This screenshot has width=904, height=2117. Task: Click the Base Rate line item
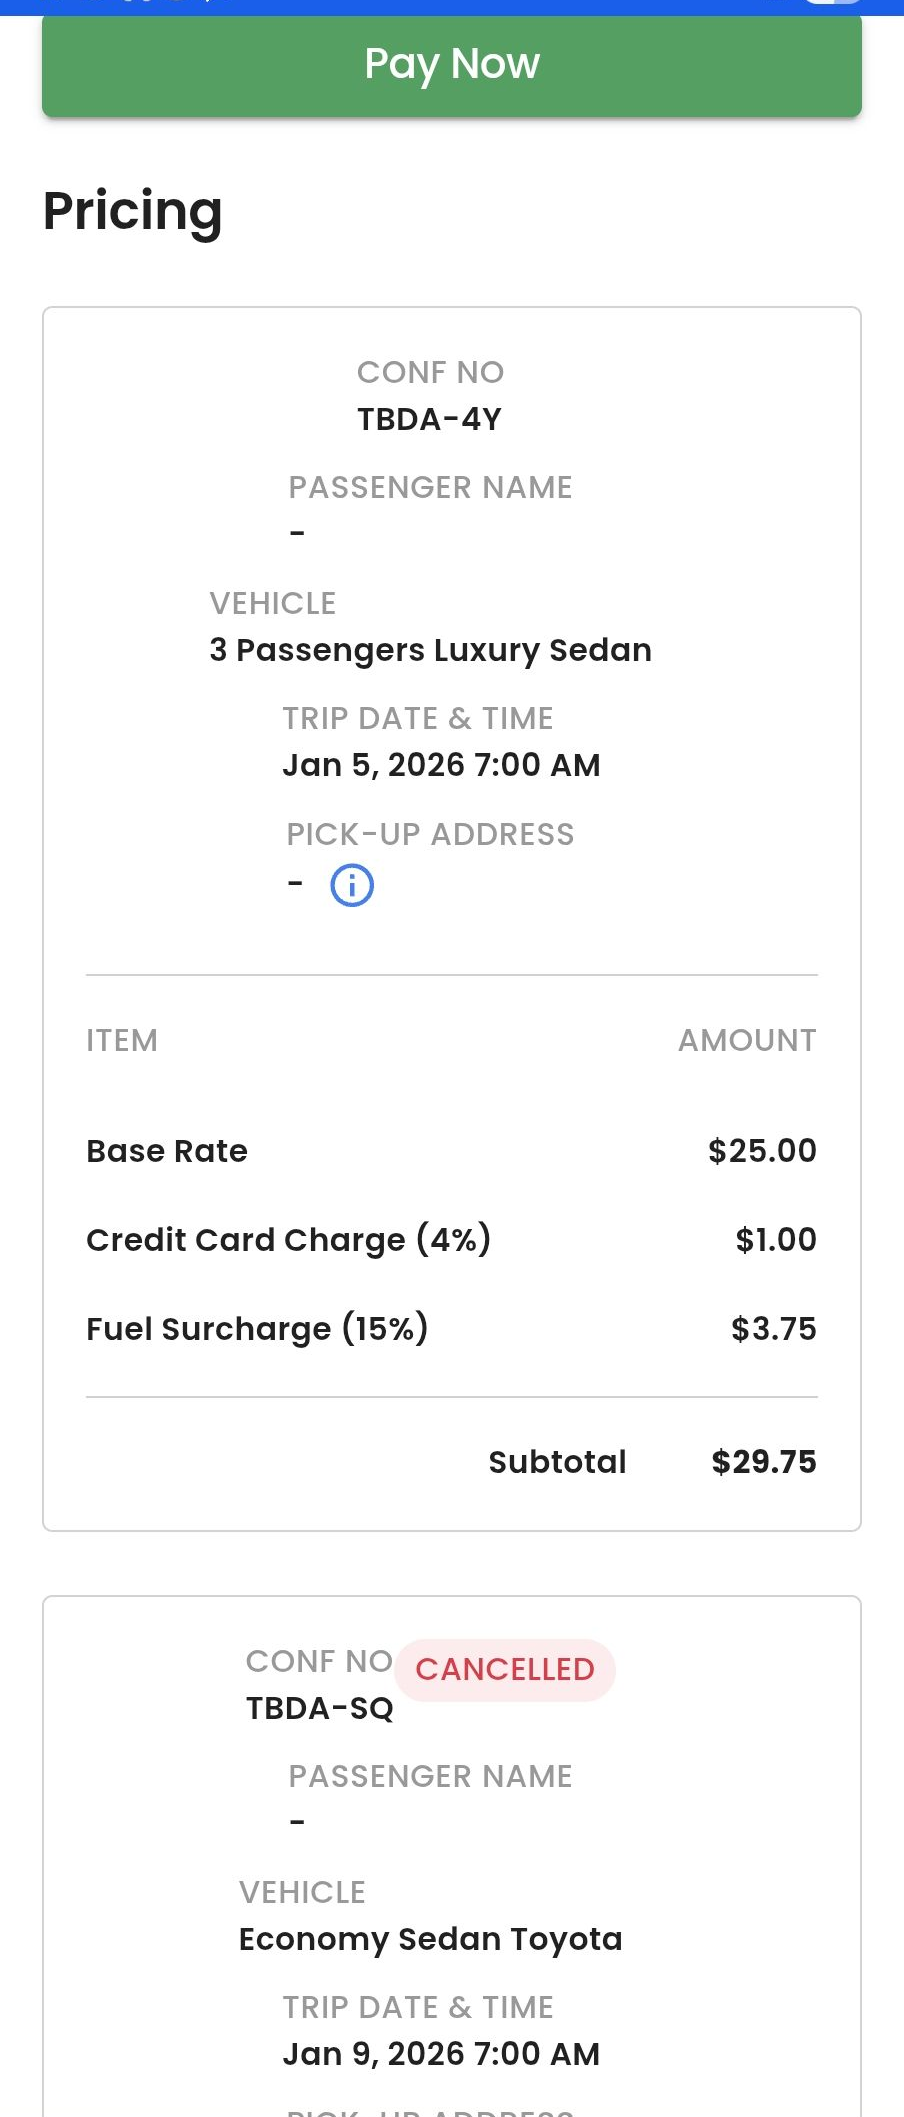(x=167, y=1151)
